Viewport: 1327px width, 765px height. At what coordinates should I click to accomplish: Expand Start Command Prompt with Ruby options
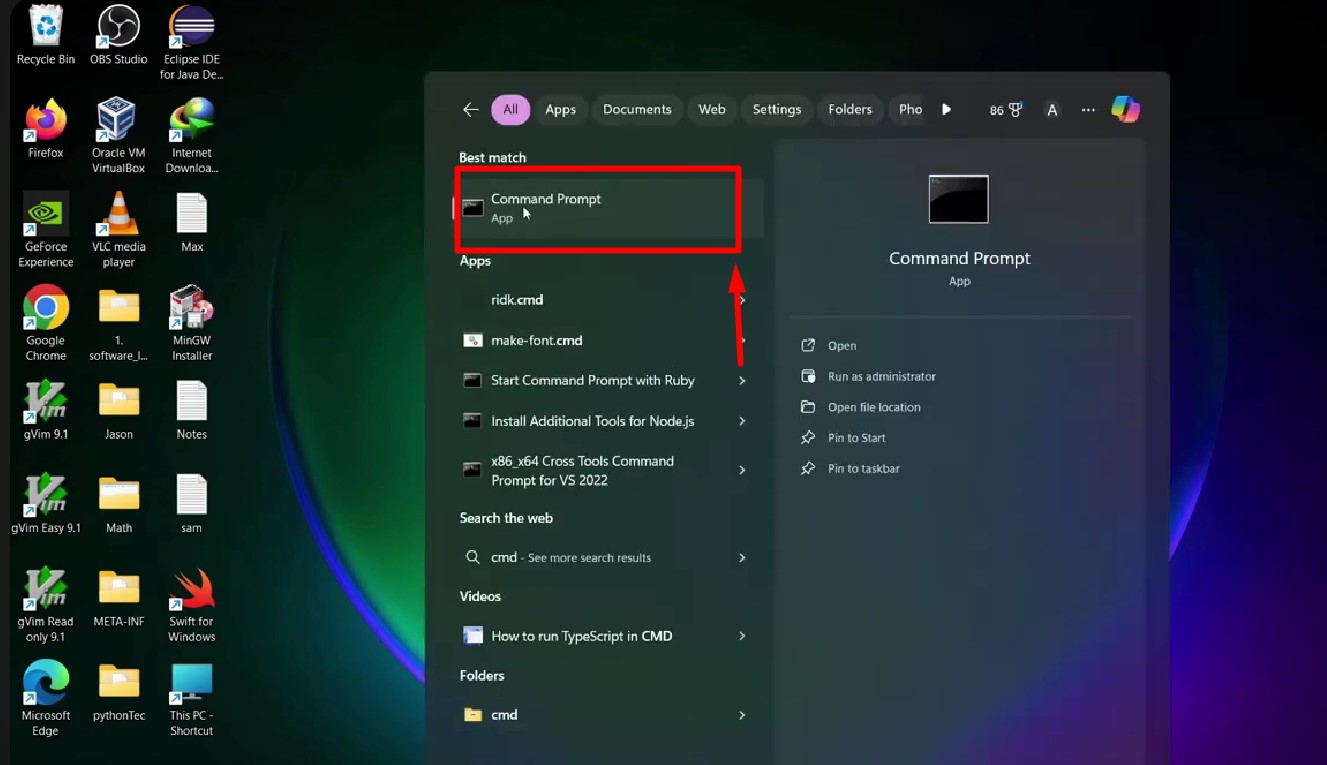pyautogui.click(x=742, y=381)
